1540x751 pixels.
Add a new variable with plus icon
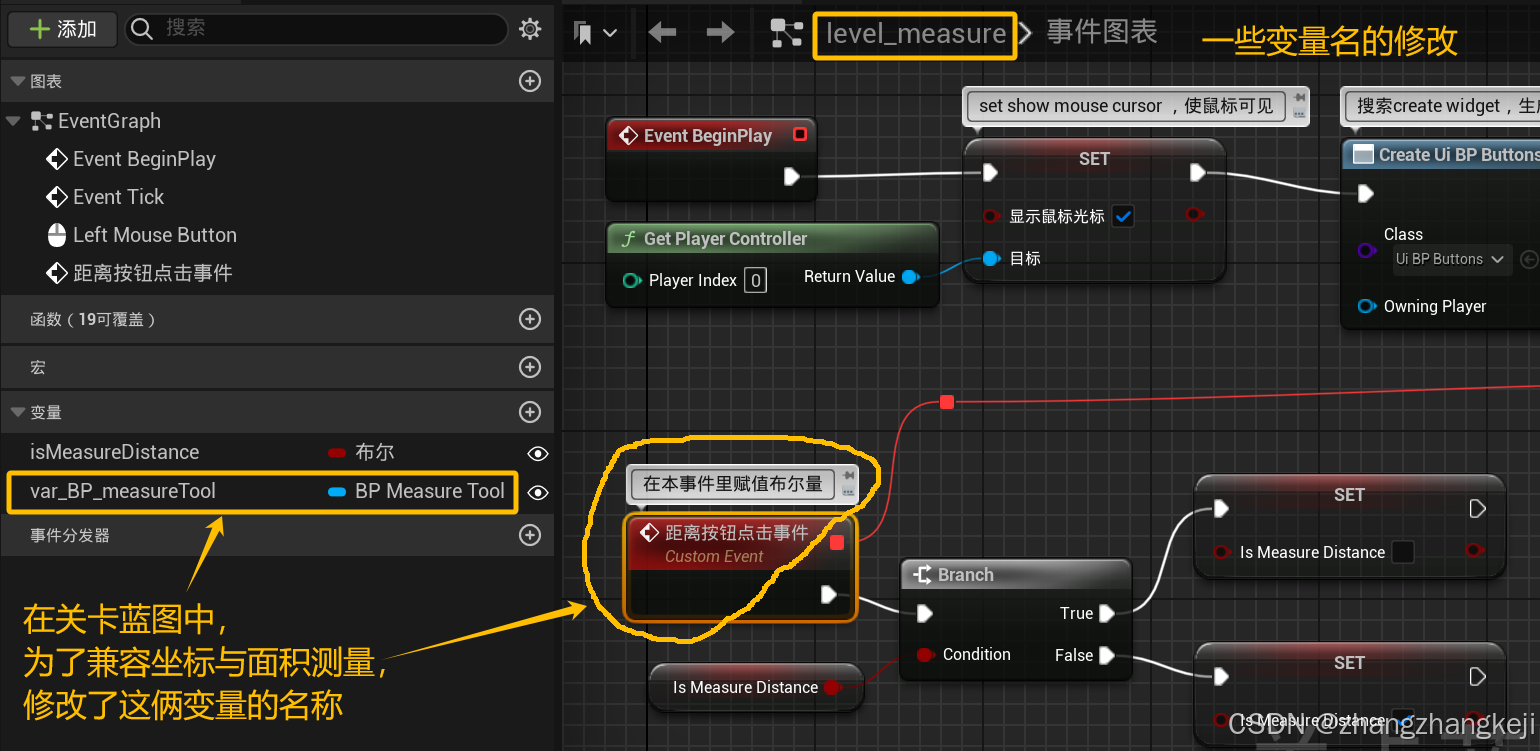(x=530, y=412)
